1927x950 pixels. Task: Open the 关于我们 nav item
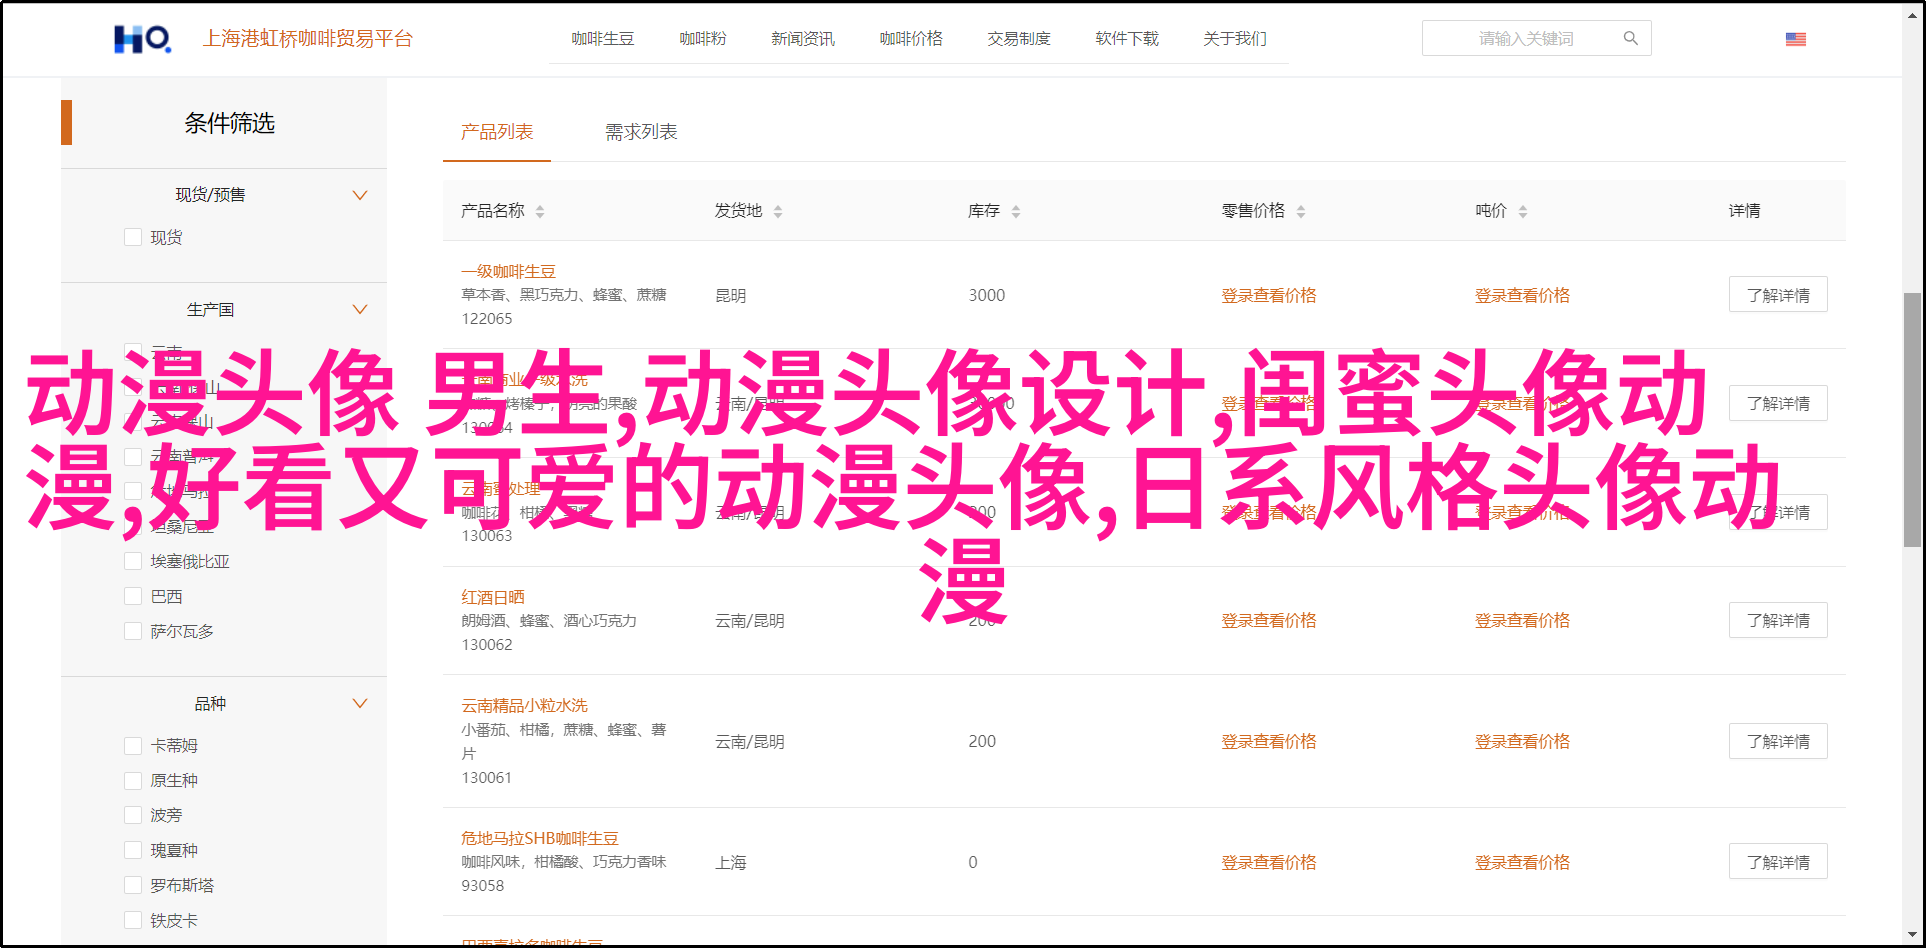(1235, 39)
